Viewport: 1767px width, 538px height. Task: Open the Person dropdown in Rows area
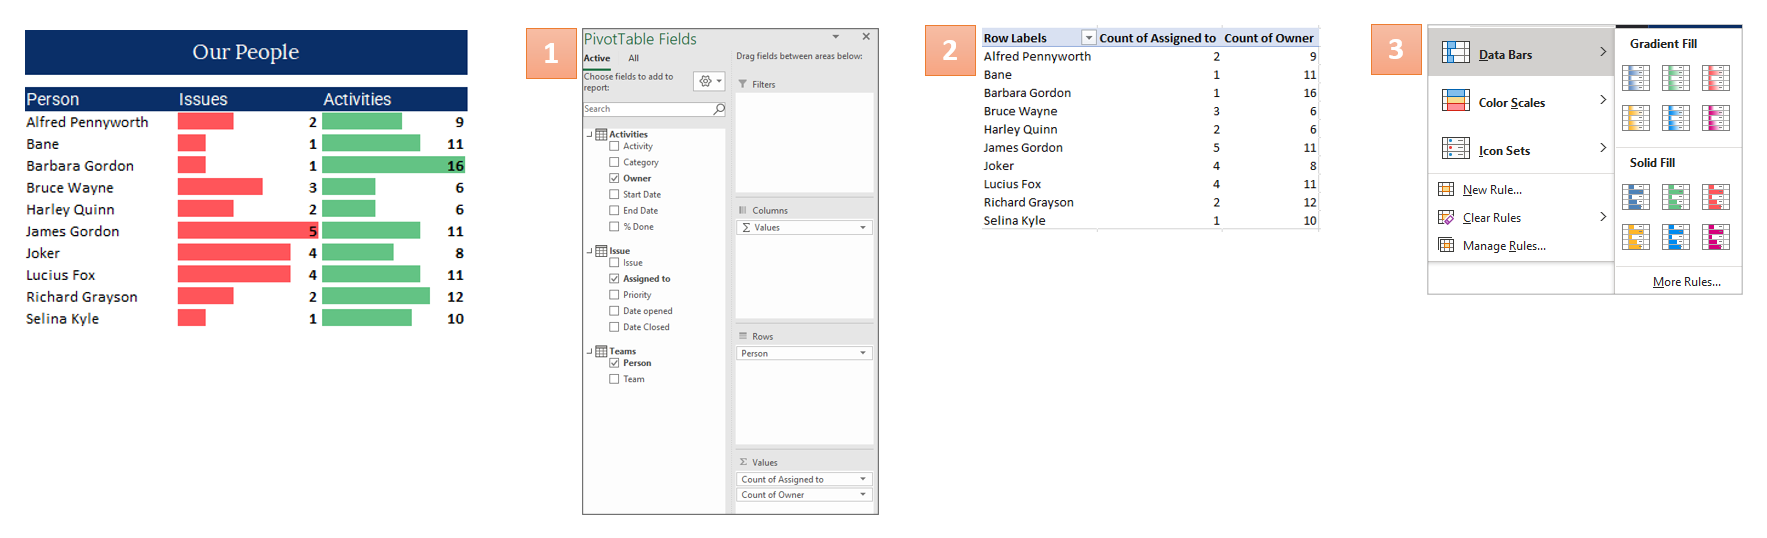[863, 353]
